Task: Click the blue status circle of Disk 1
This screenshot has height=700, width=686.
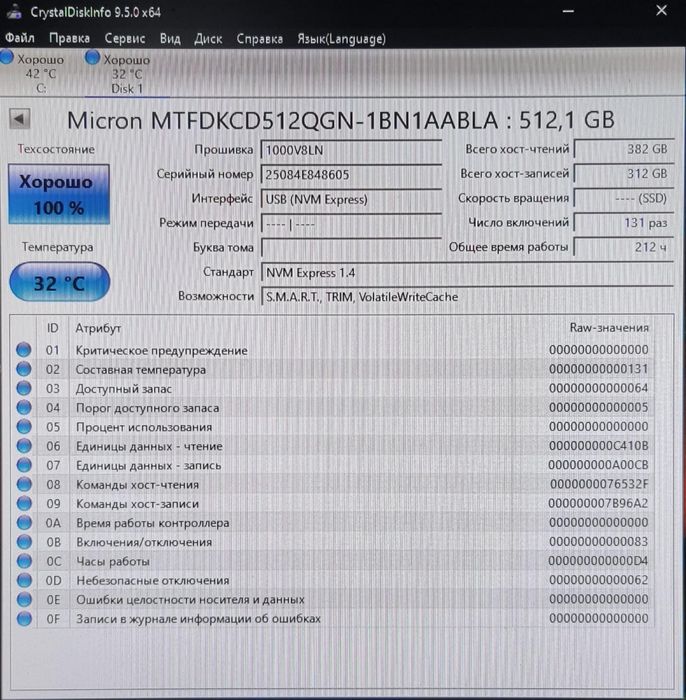Action: point(92,58)
